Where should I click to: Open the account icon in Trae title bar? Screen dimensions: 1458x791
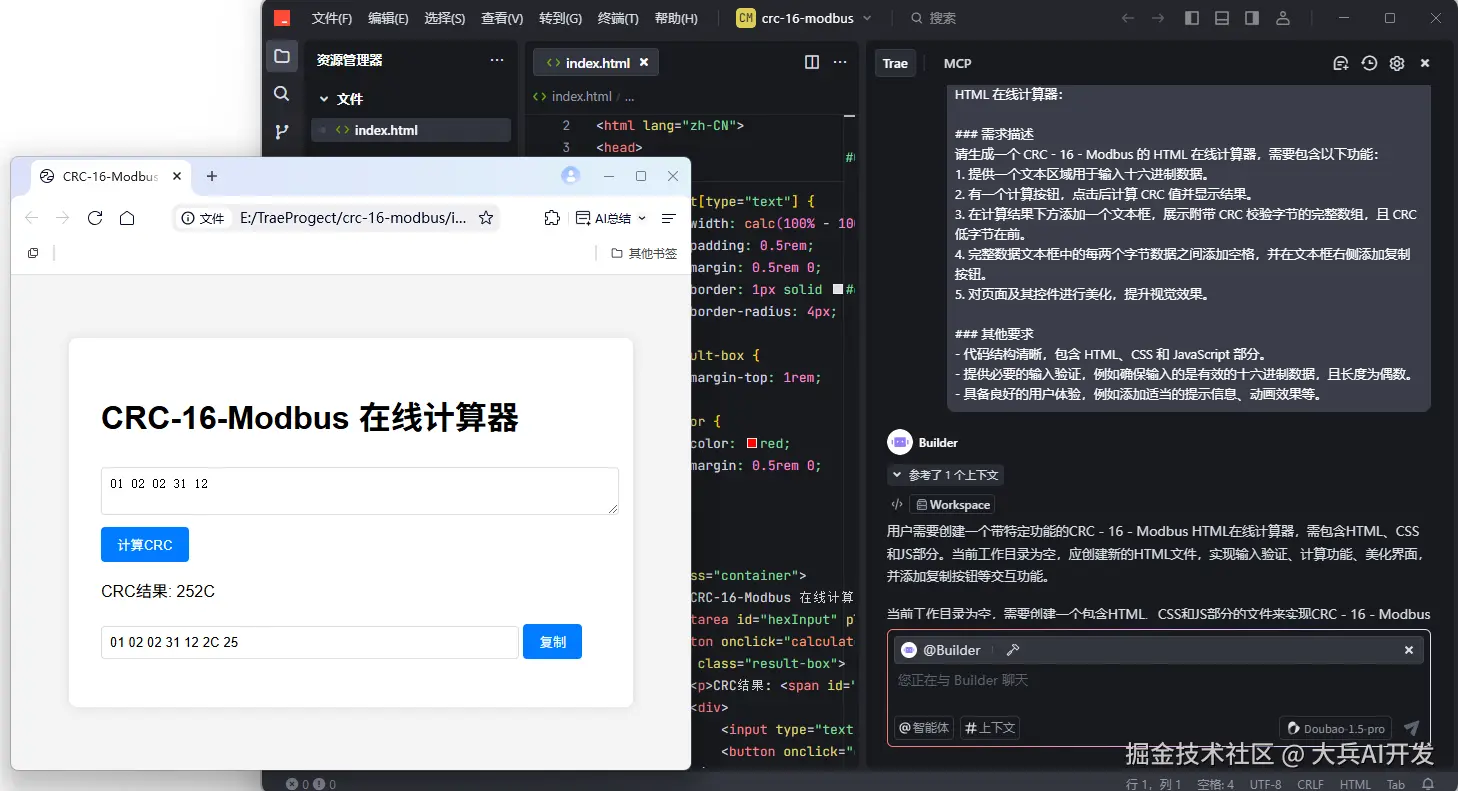1283,18
